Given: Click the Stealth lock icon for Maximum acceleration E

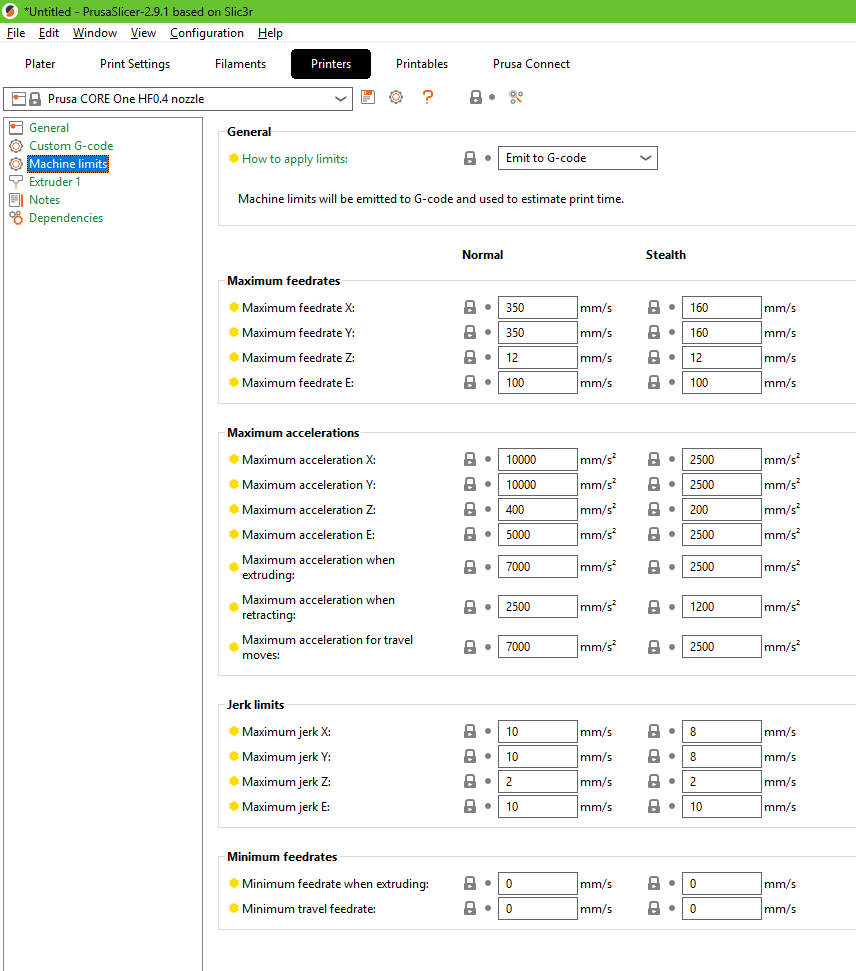Looking at the screenshot, I should click(654, 534).
